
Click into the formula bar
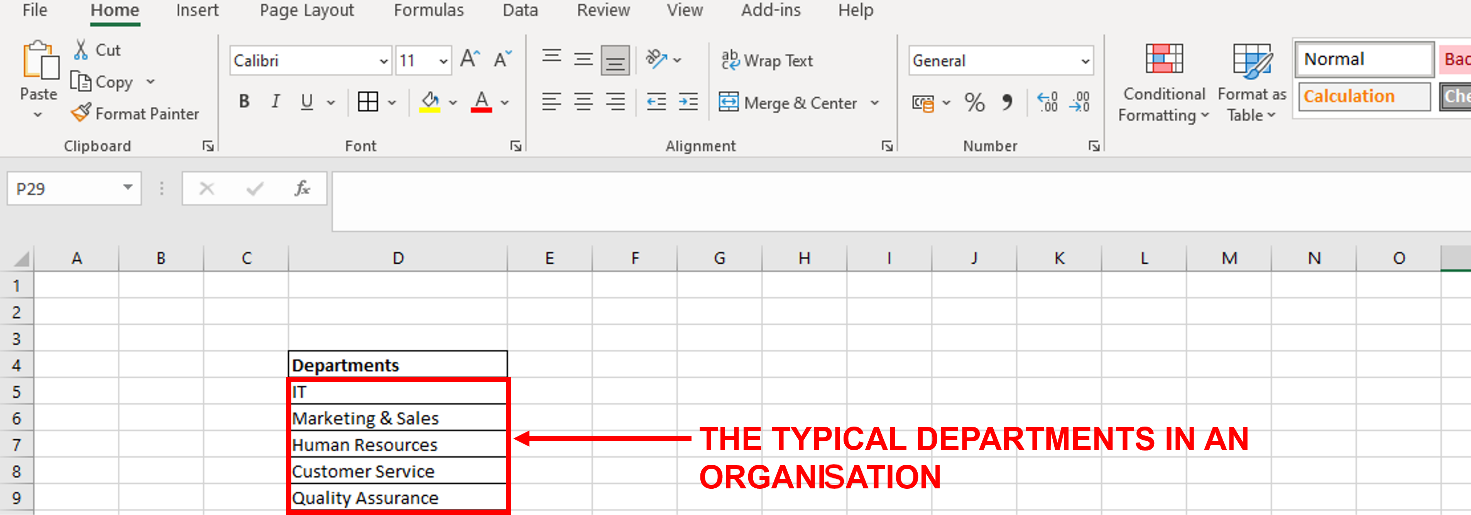(x=900, y=201)
